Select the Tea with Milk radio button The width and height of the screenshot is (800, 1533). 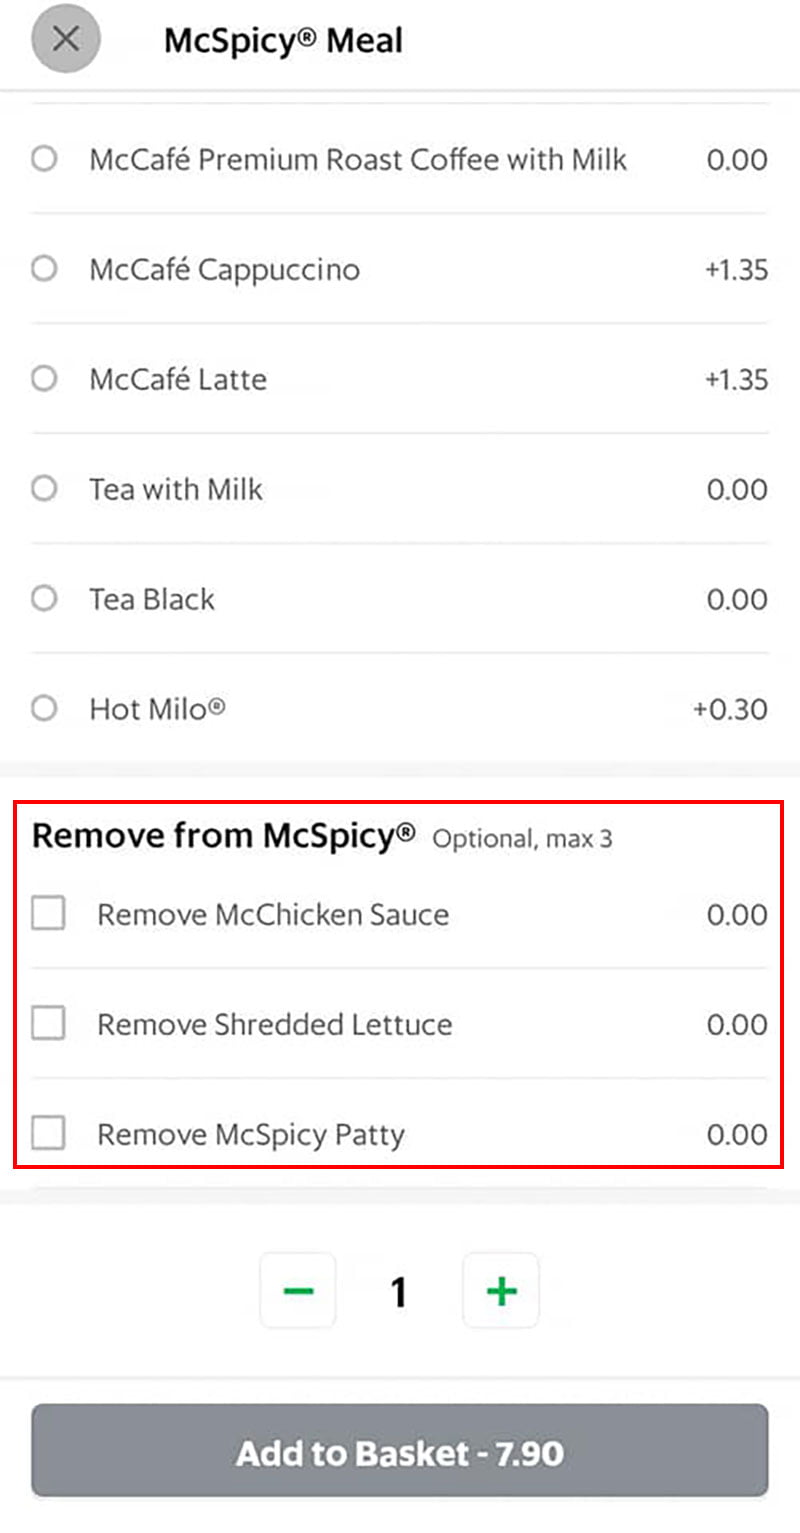click(44, 489)
